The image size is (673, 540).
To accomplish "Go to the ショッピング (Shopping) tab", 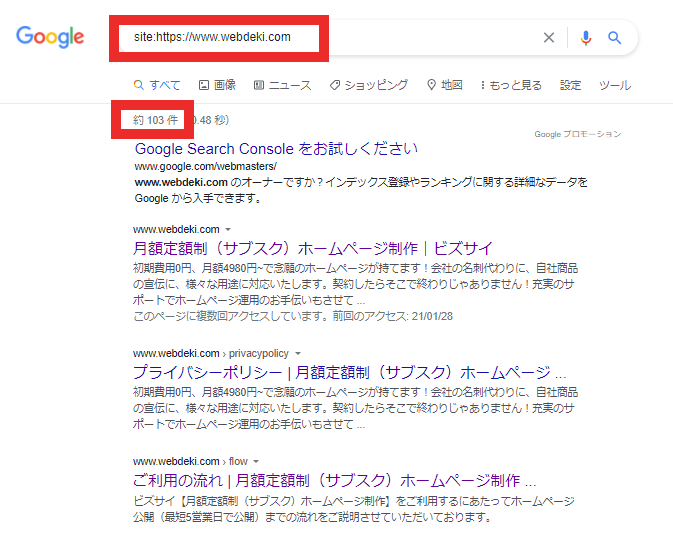I will pos(368,85).
